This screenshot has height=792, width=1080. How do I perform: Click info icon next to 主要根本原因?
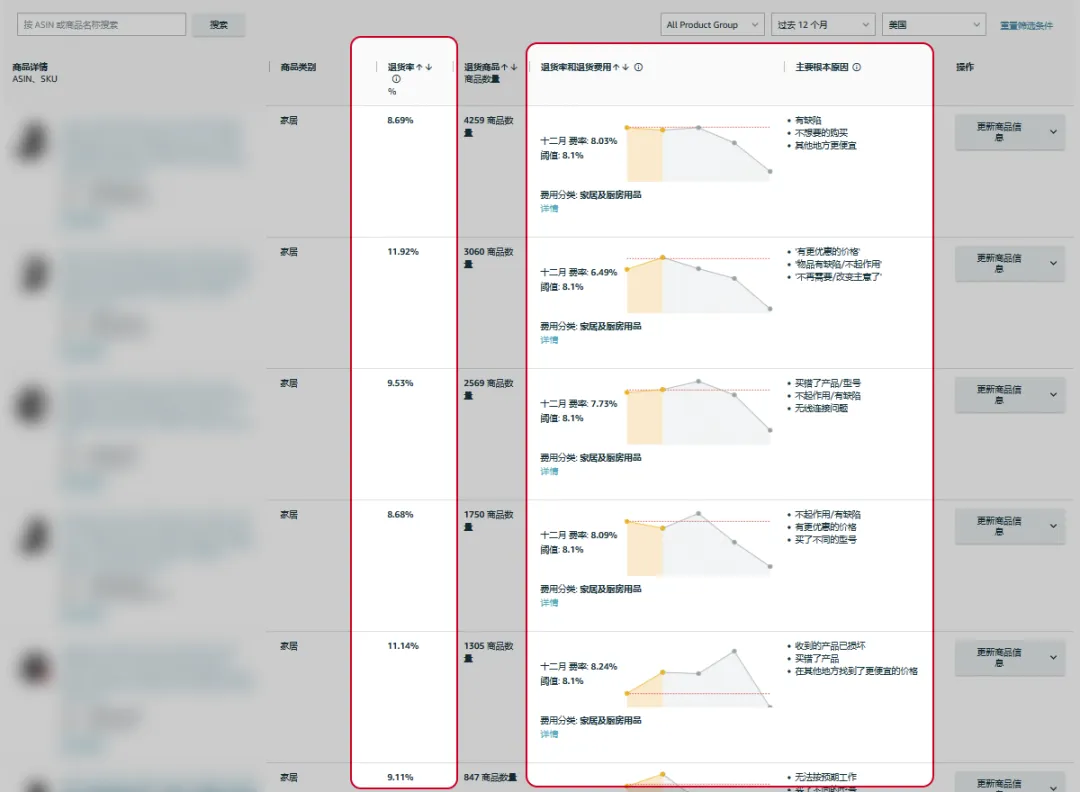pyautogui.click(x=856, y=68)
